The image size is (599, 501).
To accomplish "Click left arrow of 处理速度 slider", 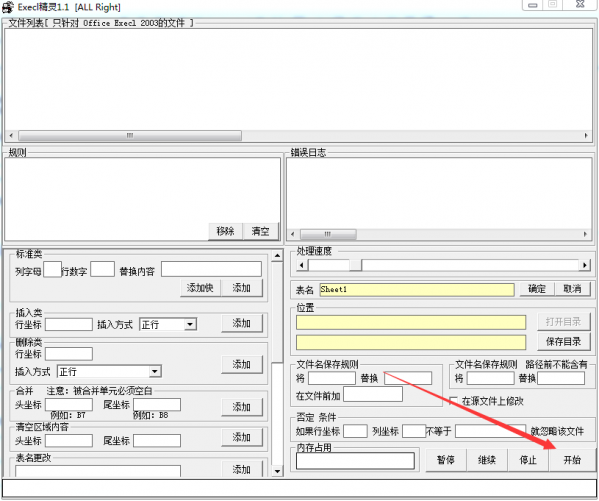I will pos(302,265).
